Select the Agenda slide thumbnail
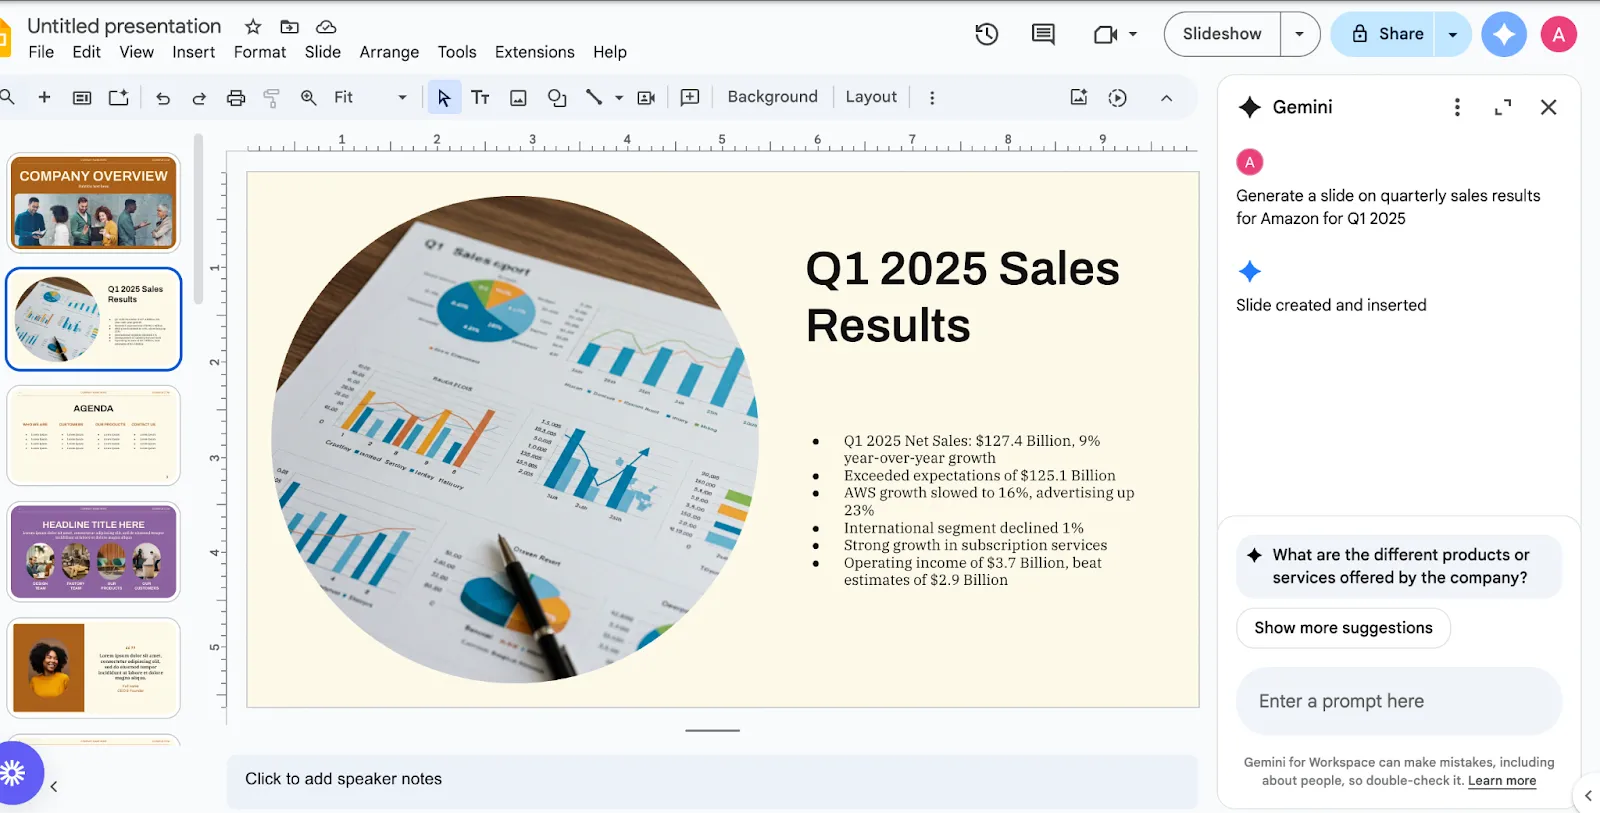 [94, 435]
